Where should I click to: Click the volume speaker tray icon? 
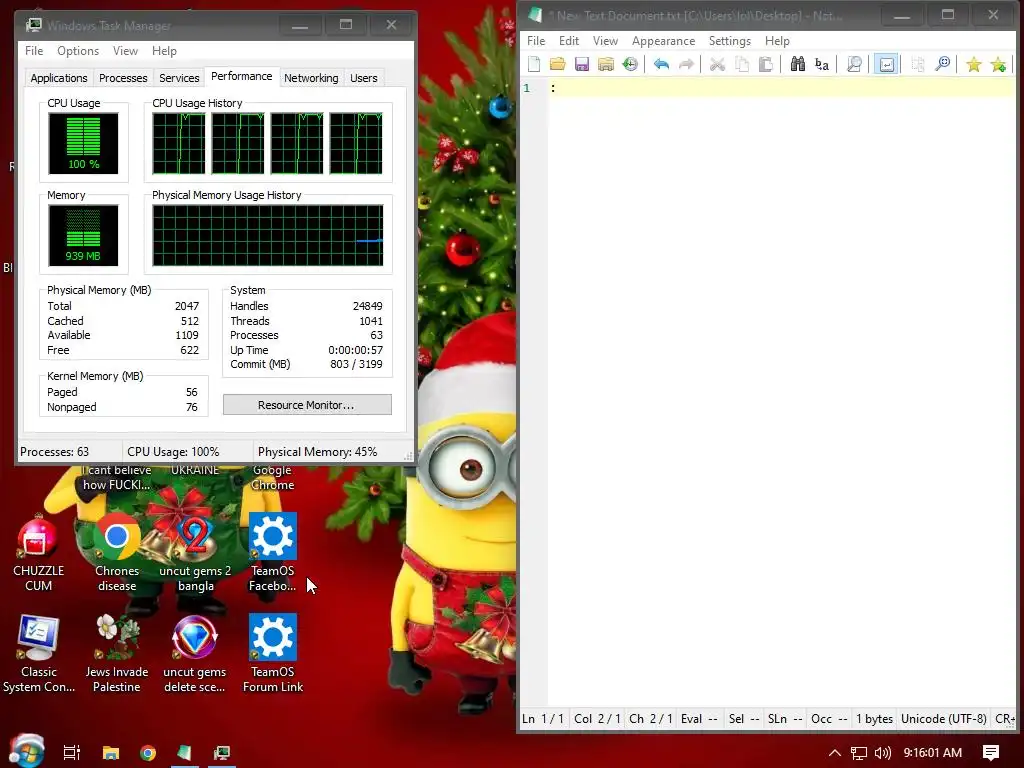tap(882, 753)
